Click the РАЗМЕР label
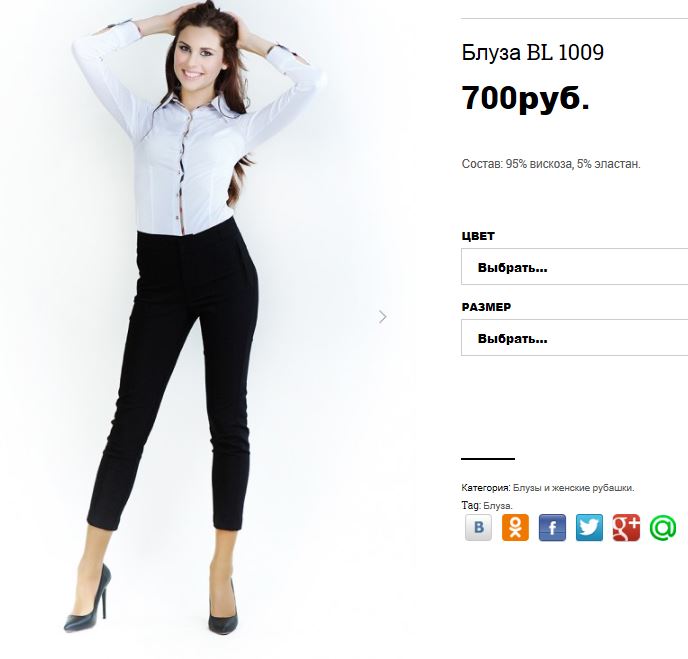 click(486, 307)
